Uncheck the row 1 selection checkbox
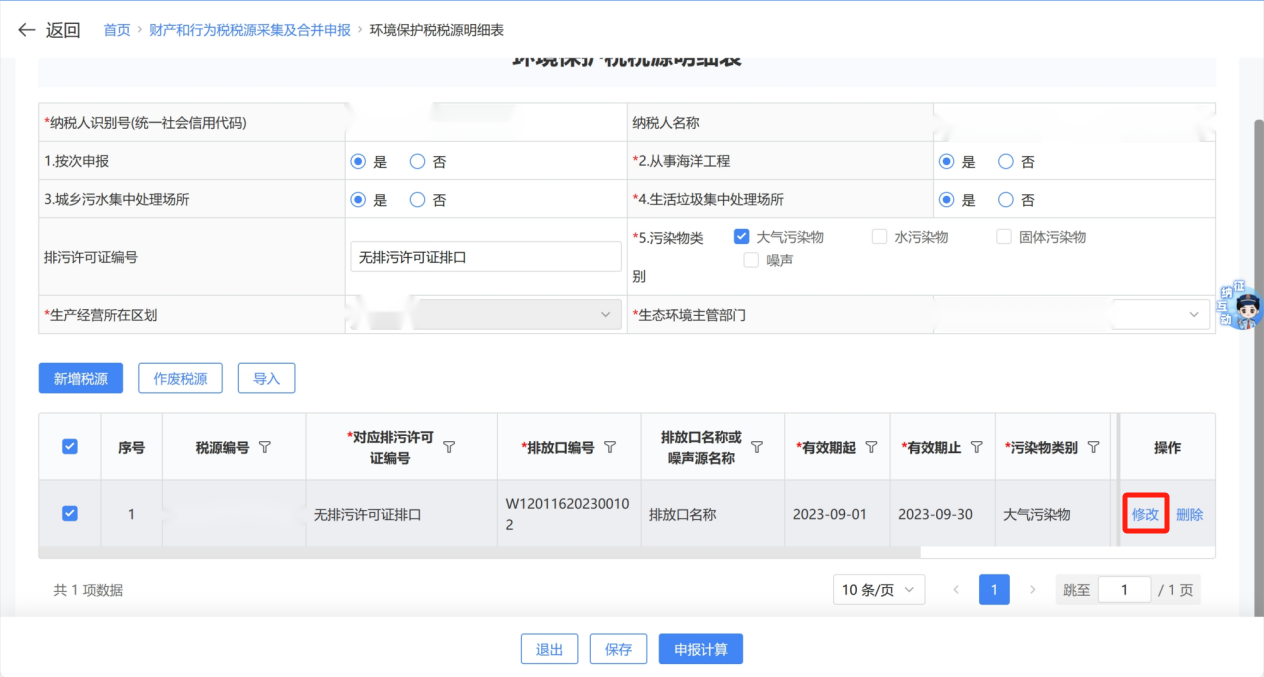The image size is (1264, 677). click(70, 514)
